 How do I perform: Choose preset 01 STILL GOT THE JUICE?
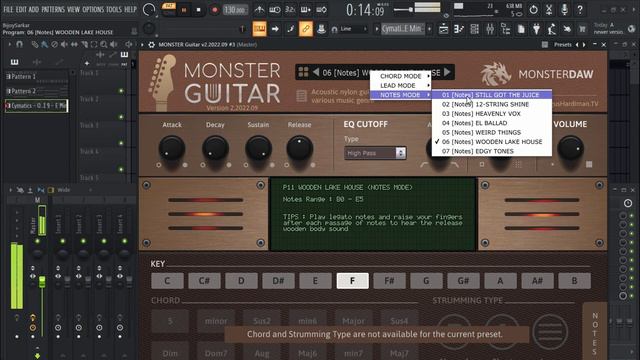point(492,95)
